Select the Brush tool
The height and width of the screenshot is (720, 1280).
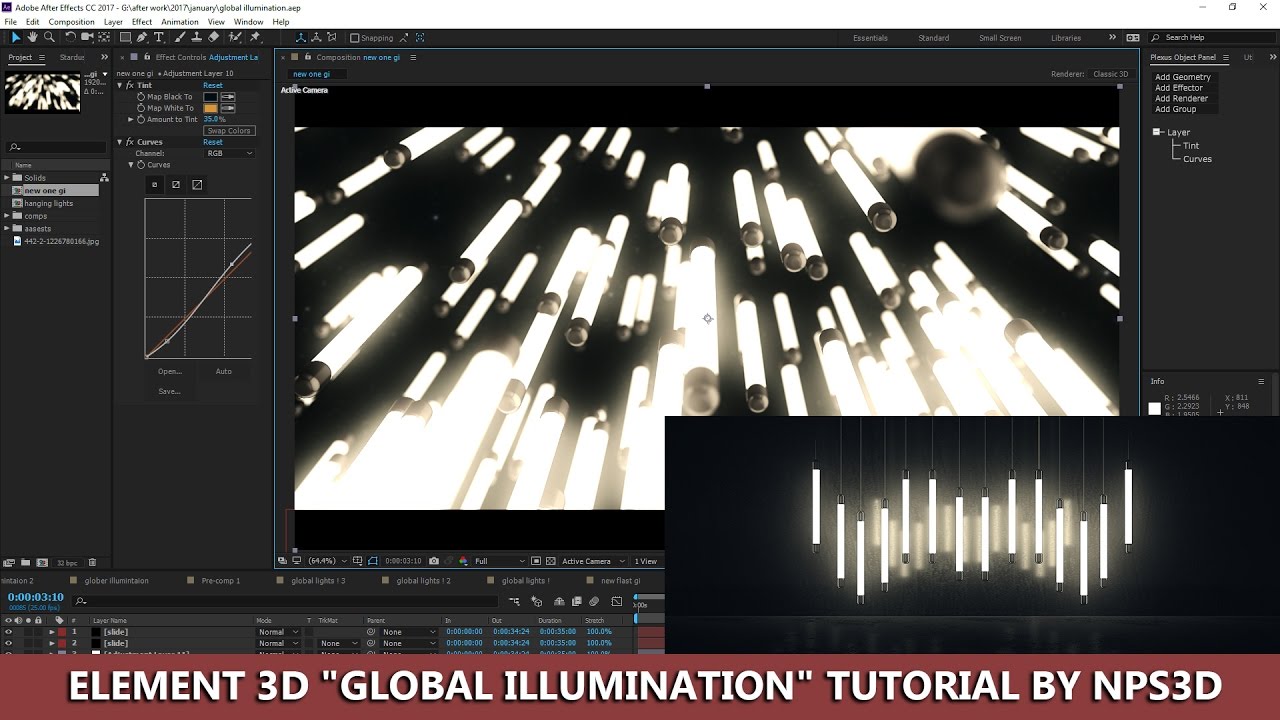point(180,37)
